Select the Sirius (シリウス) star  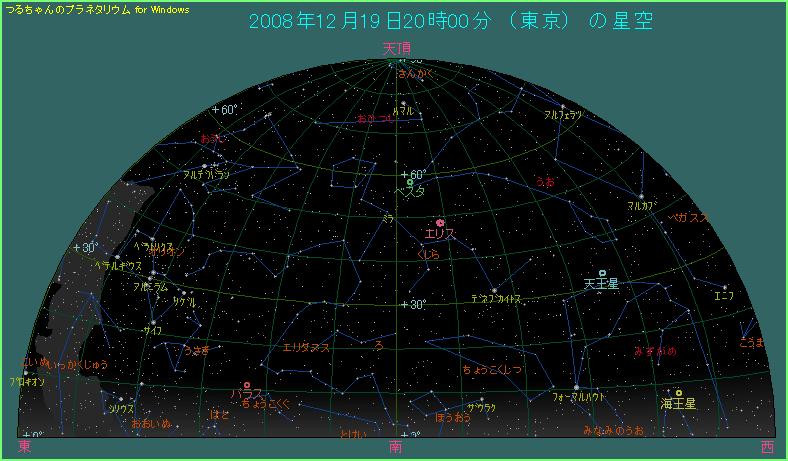[x=119, y=399]
